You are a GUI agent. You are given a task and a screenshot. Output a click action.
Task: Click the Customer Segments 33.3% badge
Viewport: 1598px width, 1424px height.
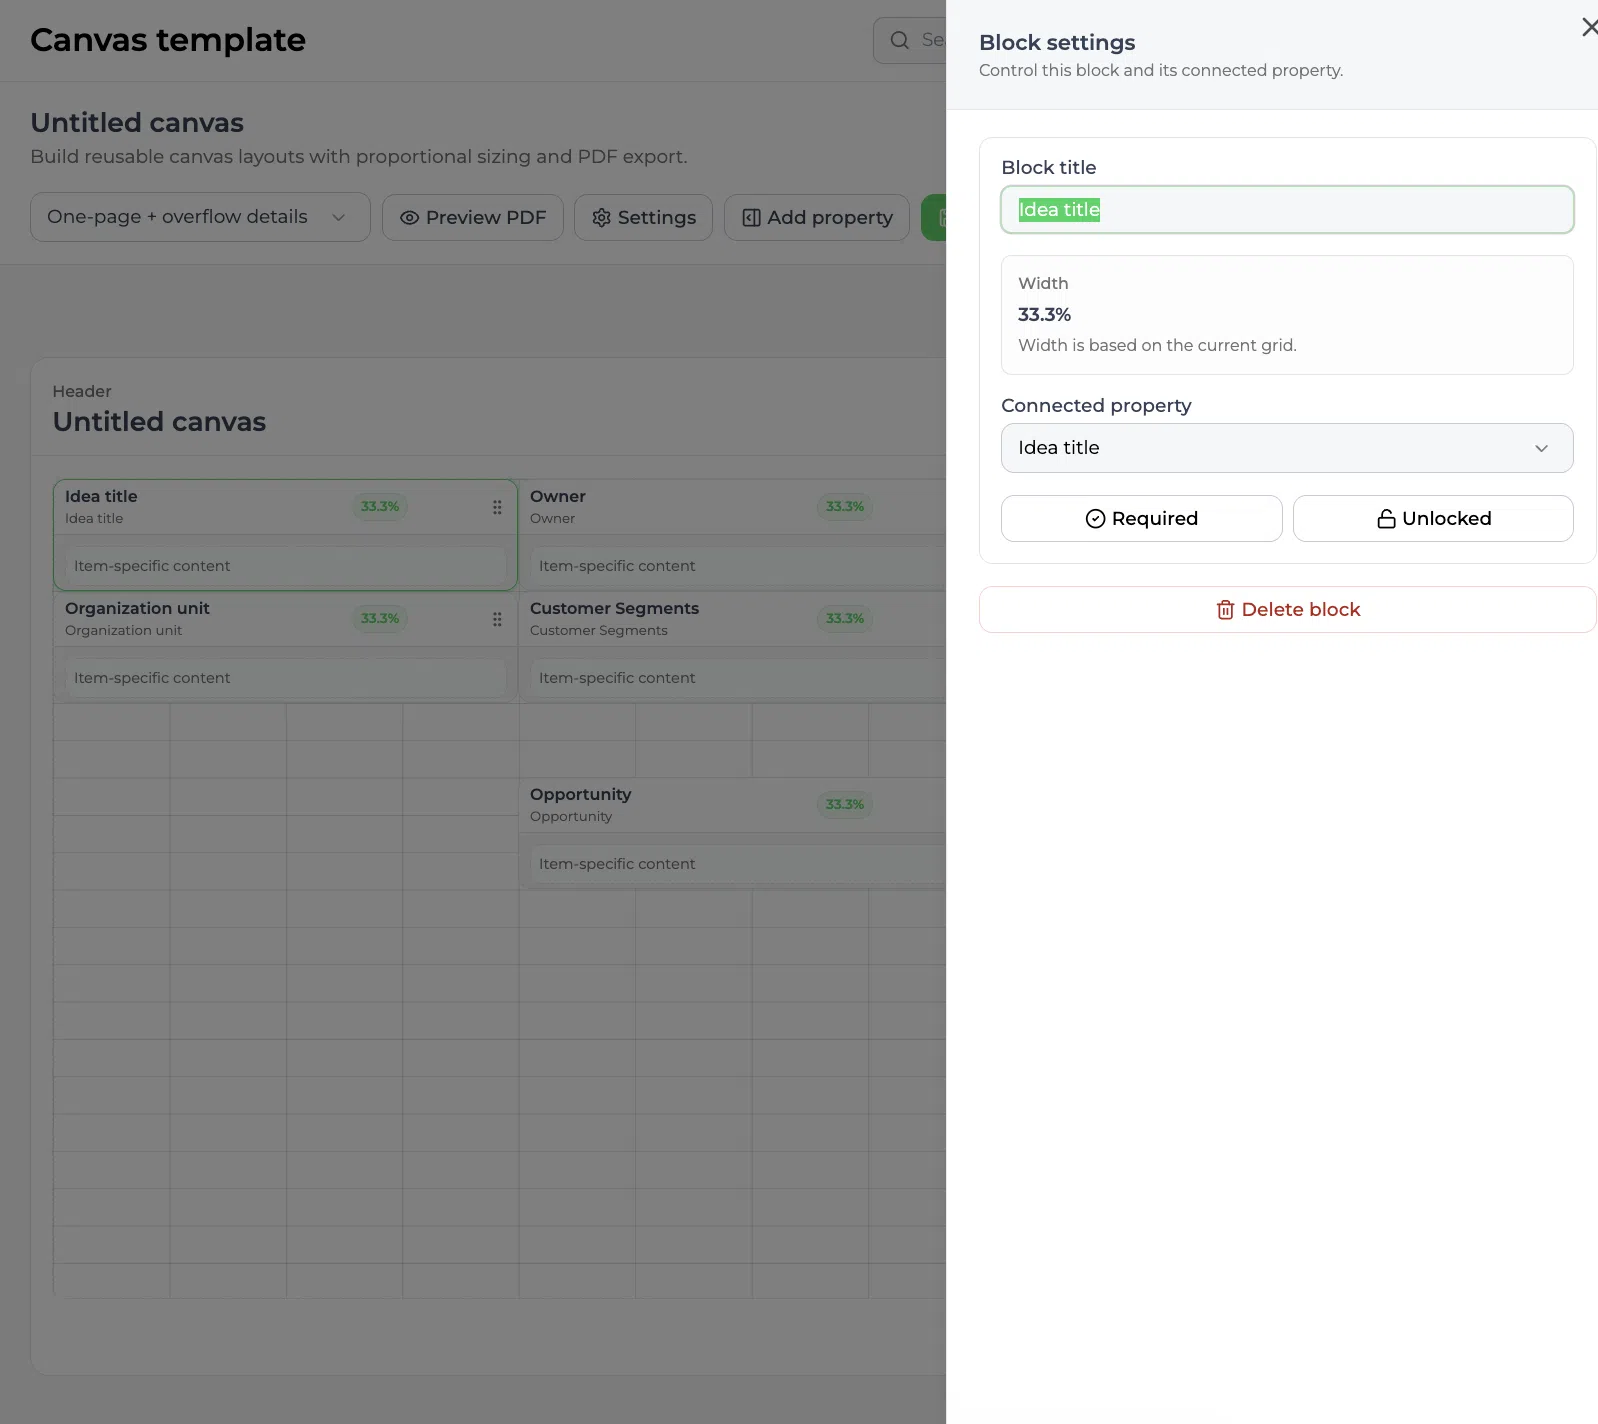coord(845,619)
